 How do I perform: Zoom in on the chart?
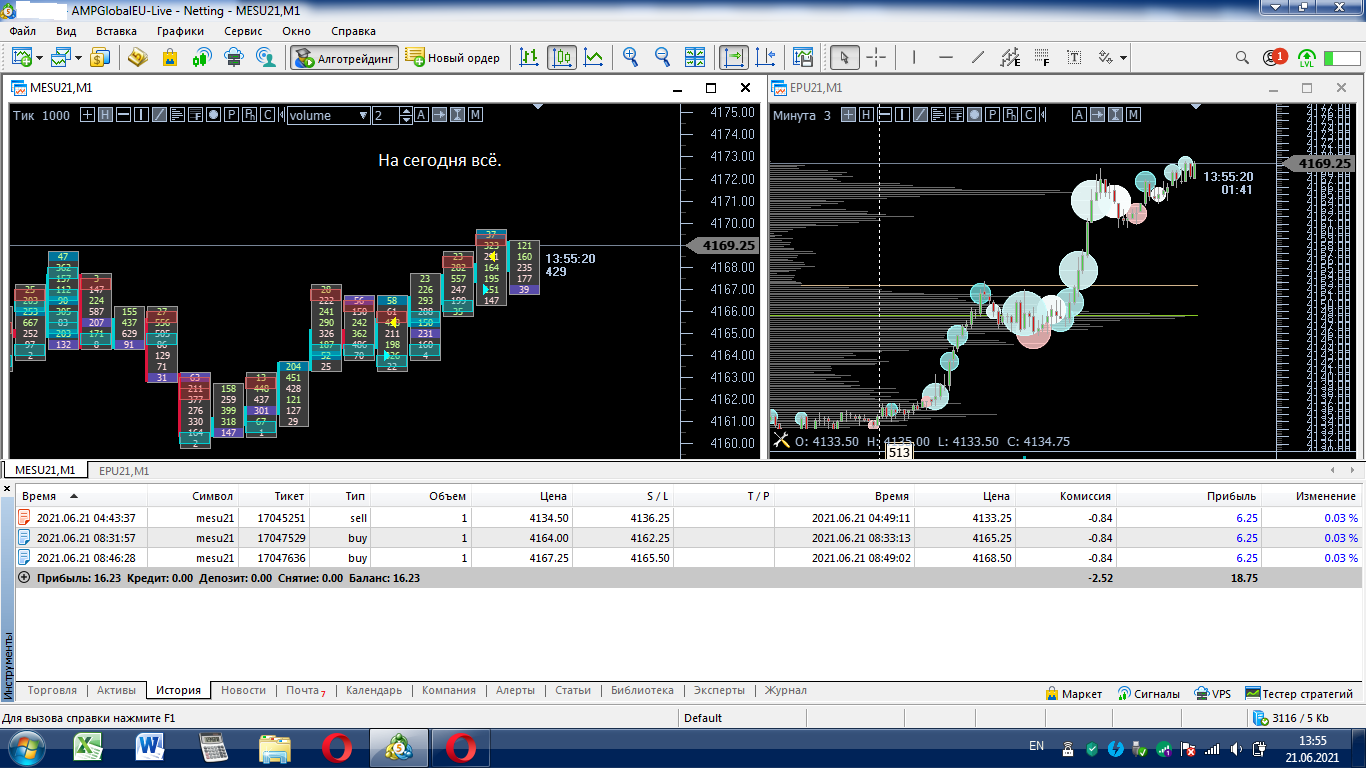630,58
